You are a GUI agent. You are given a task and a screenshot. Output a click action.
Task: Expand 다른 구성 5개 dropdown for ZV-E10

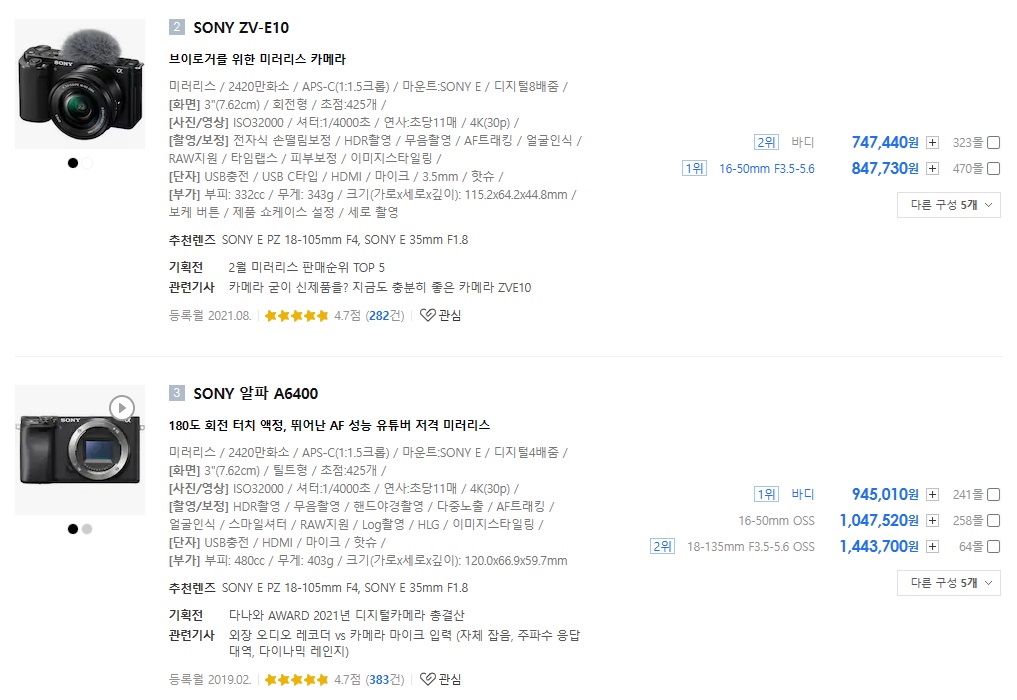pyautogui.click(x=948, y=205)
